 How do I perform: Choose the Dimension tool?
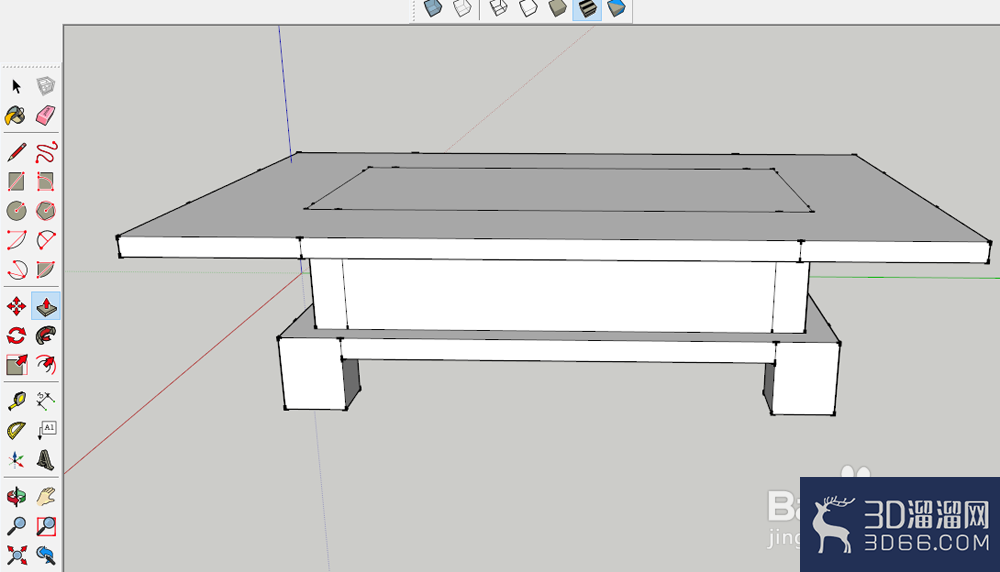tap(46, 401)
